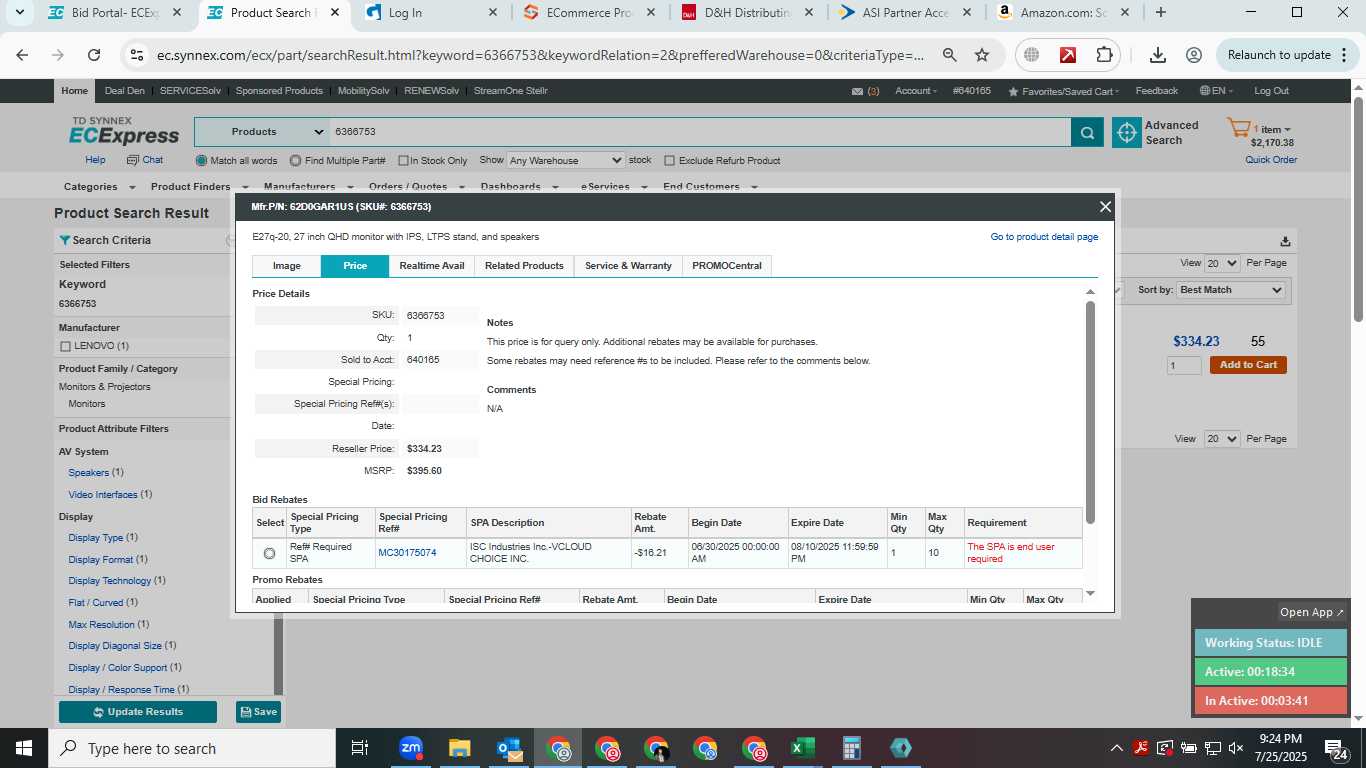Open the browser profile icon
This screenshot has width=1366, height=768.
pyautogui.click(x=1194, y=55)
